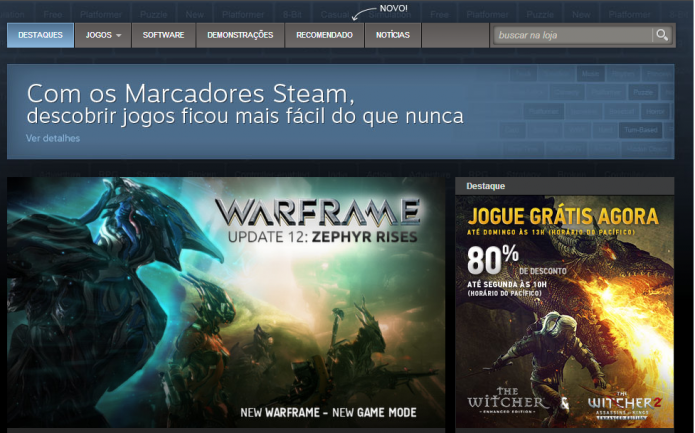Click the '80% de desconto' text
Viewport: 695px width, 433px height.
[x=517, y=261]
